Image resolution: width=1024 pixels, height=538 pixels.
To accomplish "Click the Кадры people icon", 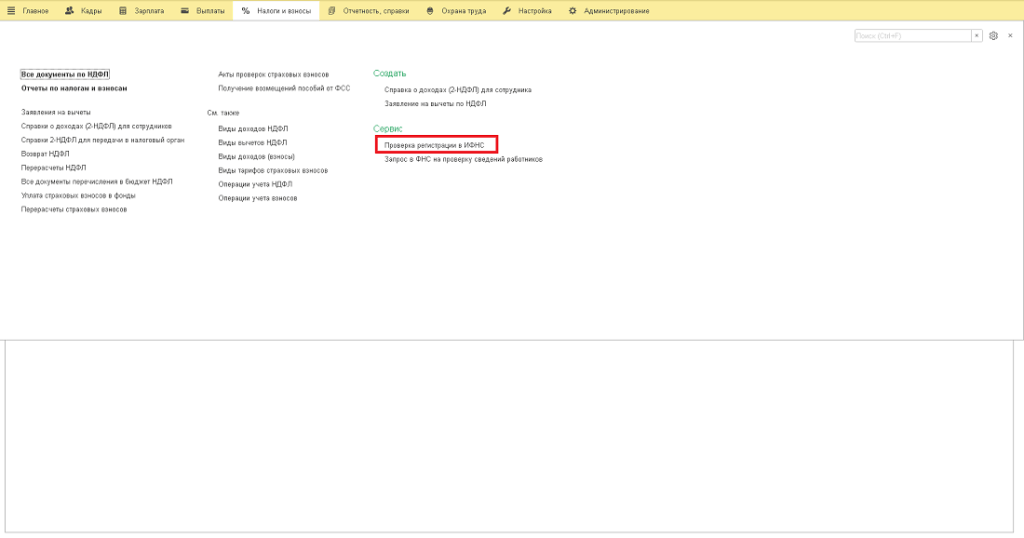I will [x=69, y=11].
